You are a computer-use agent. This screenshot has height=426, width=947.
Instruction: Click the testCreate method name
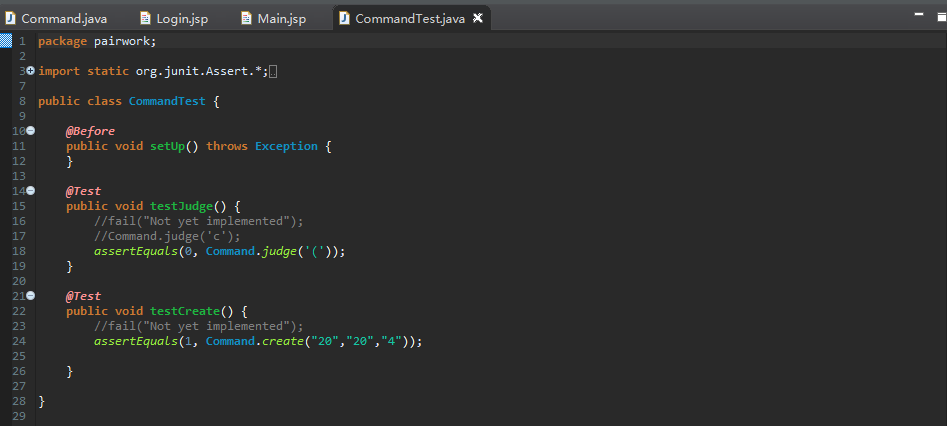tap(185, 311)
